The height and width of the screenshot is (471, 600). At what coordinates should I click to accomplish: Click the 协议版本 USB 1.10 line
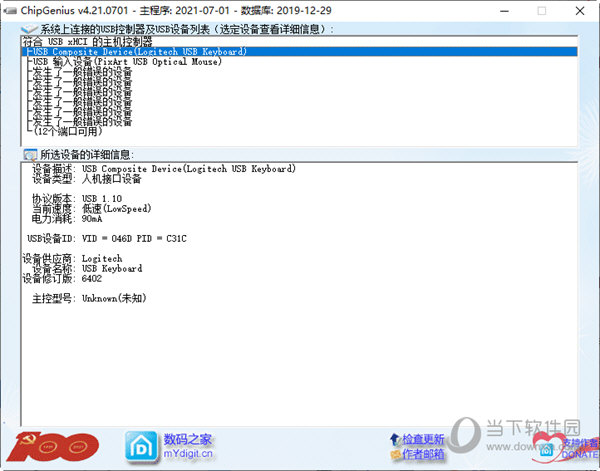pos(77,199)
